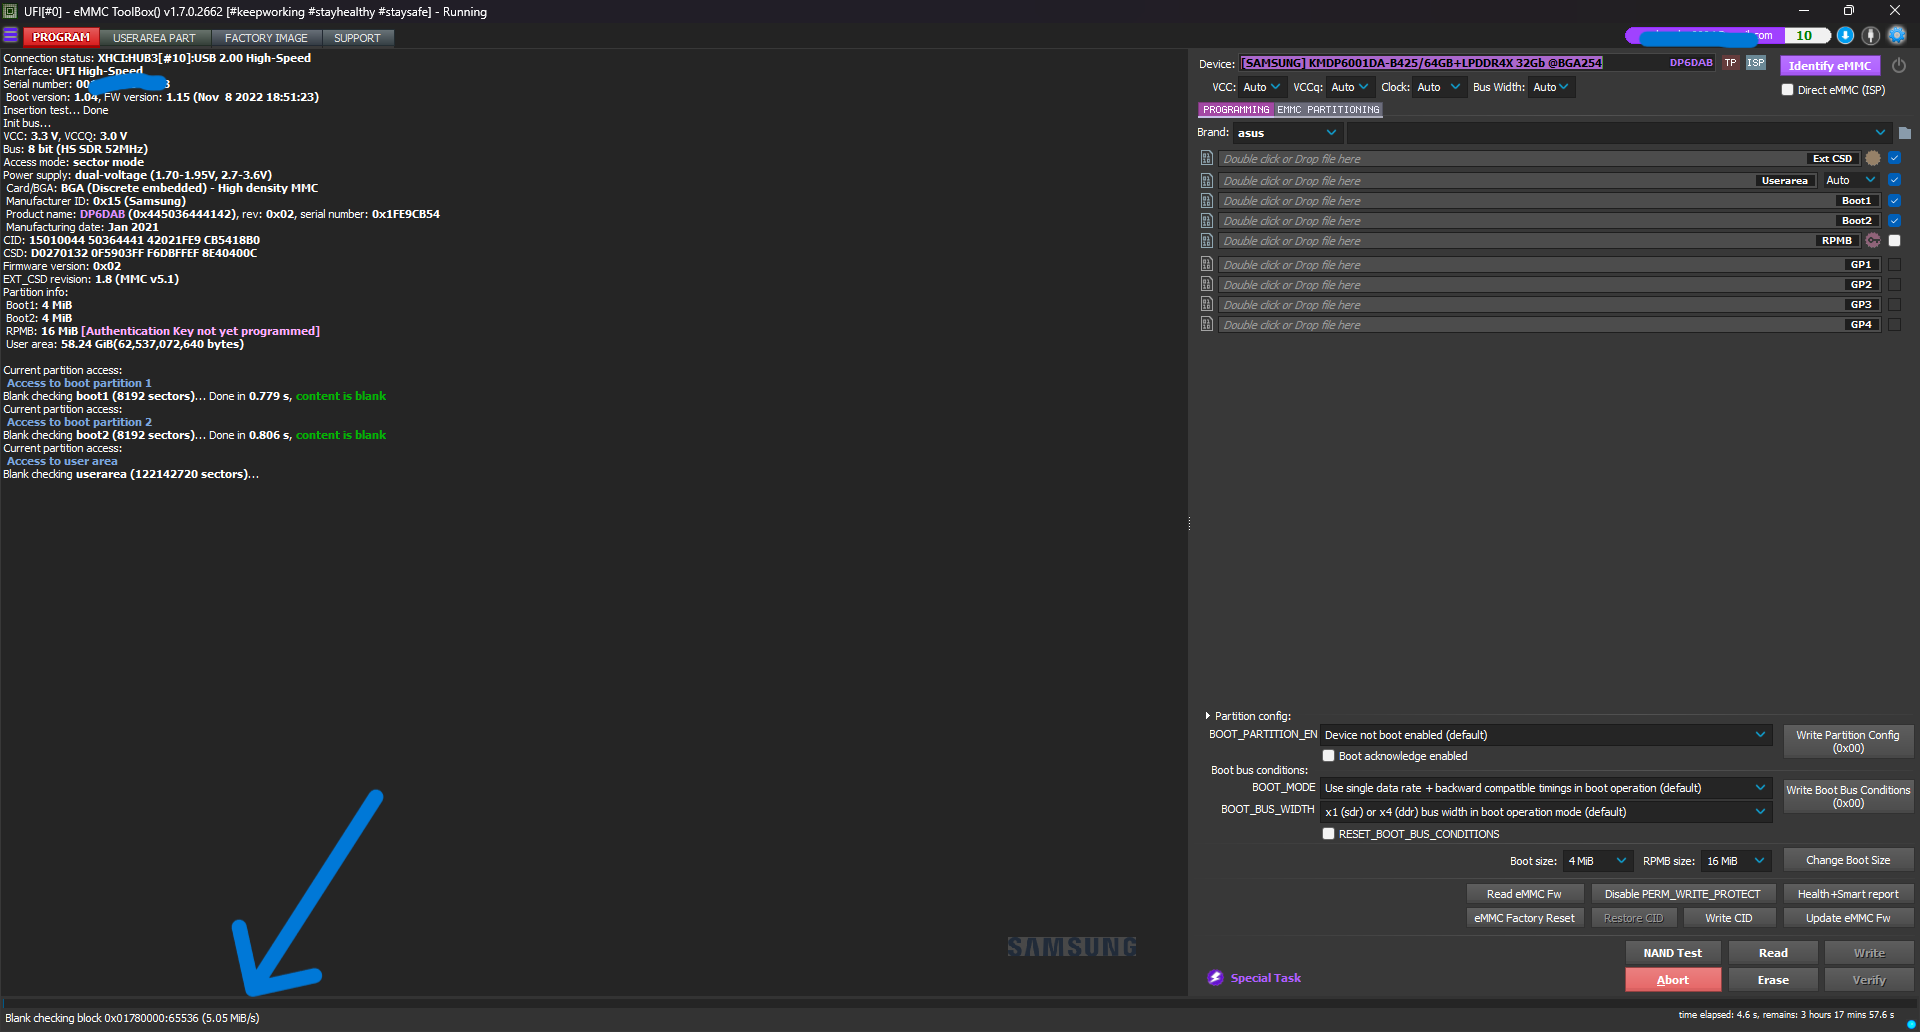The width and height of the screenshot is (1920, 1032).
Task: Open the BOOT_MODE dropdown
Action: coord(1545,788)
